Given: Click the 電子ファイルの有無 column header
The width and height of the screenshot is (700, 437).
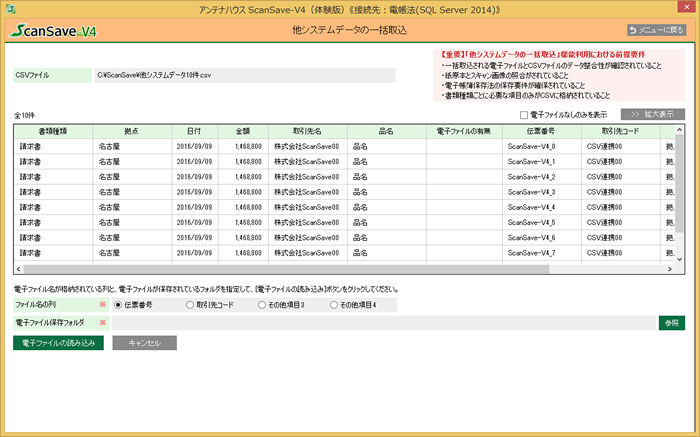Looking at the screenshot, I should pyautogui.click(x=464, y=131).
